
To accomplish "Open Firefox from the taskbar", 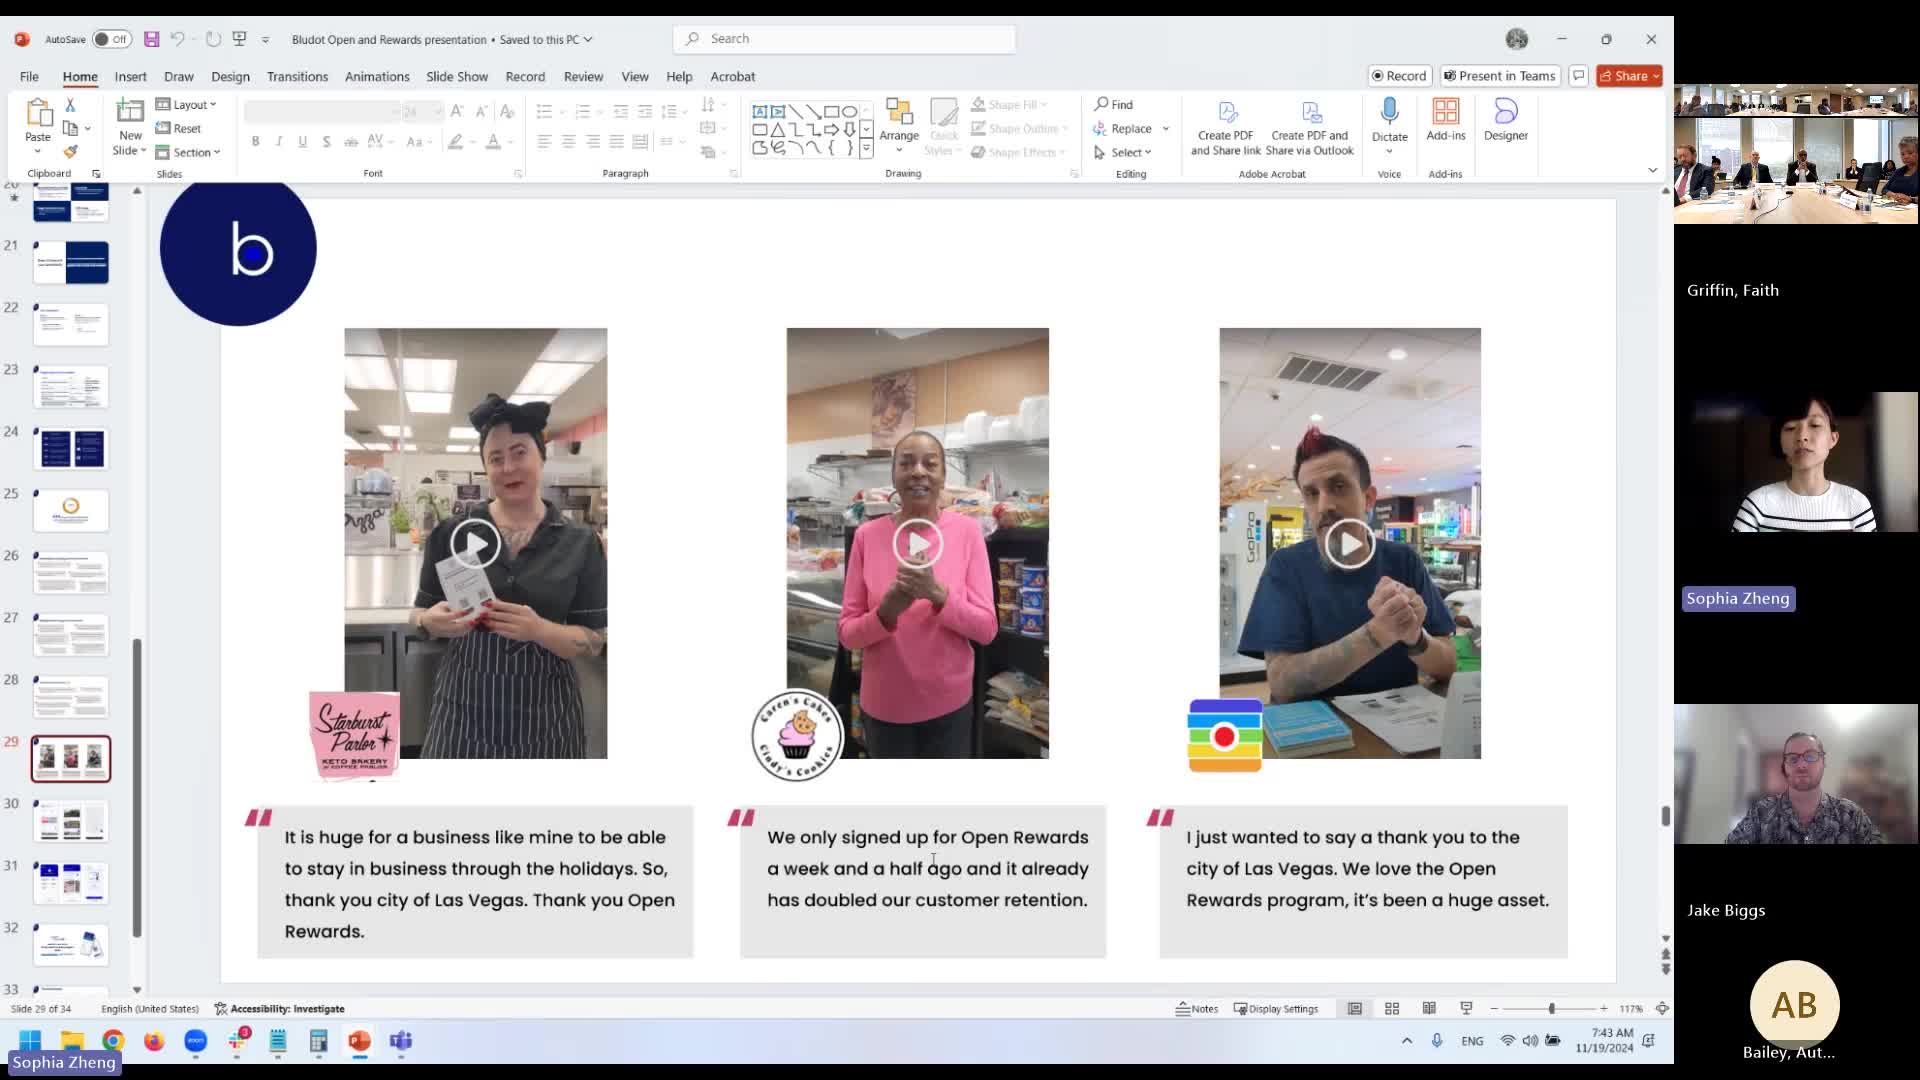I will (x=154, y=1041).
